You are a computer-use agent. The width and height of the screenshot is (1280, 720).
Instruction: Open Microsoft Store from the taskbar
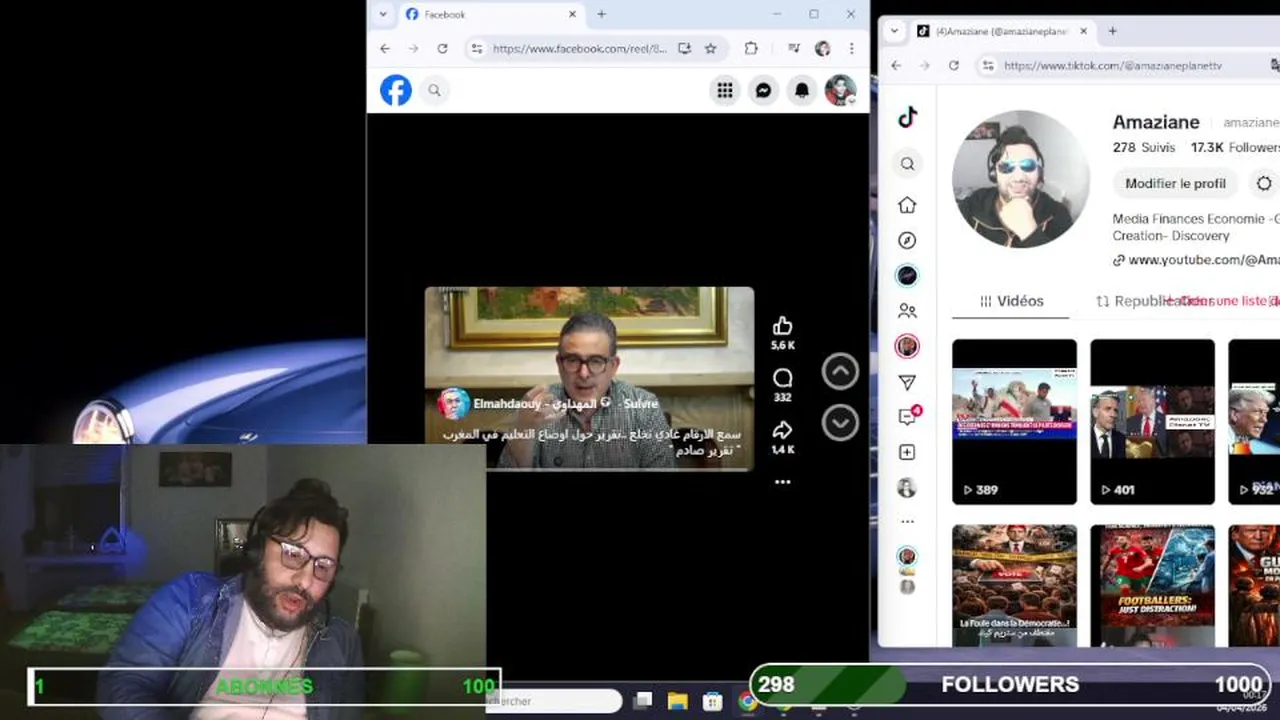[712, 701]
